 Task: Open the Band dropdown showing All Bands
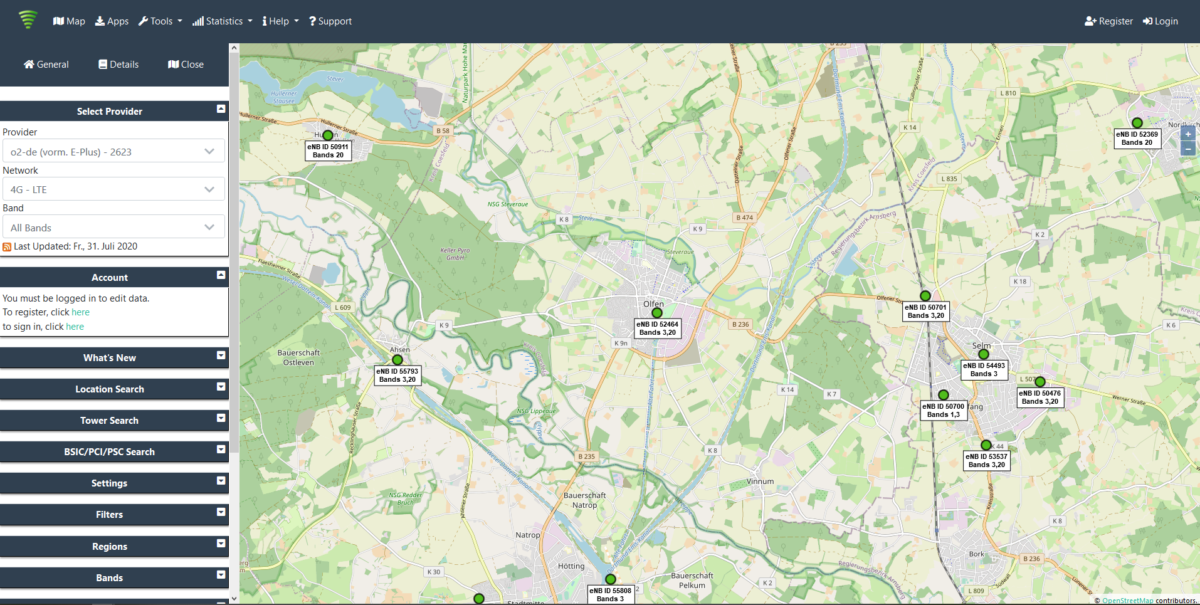[x=113, y=227]
